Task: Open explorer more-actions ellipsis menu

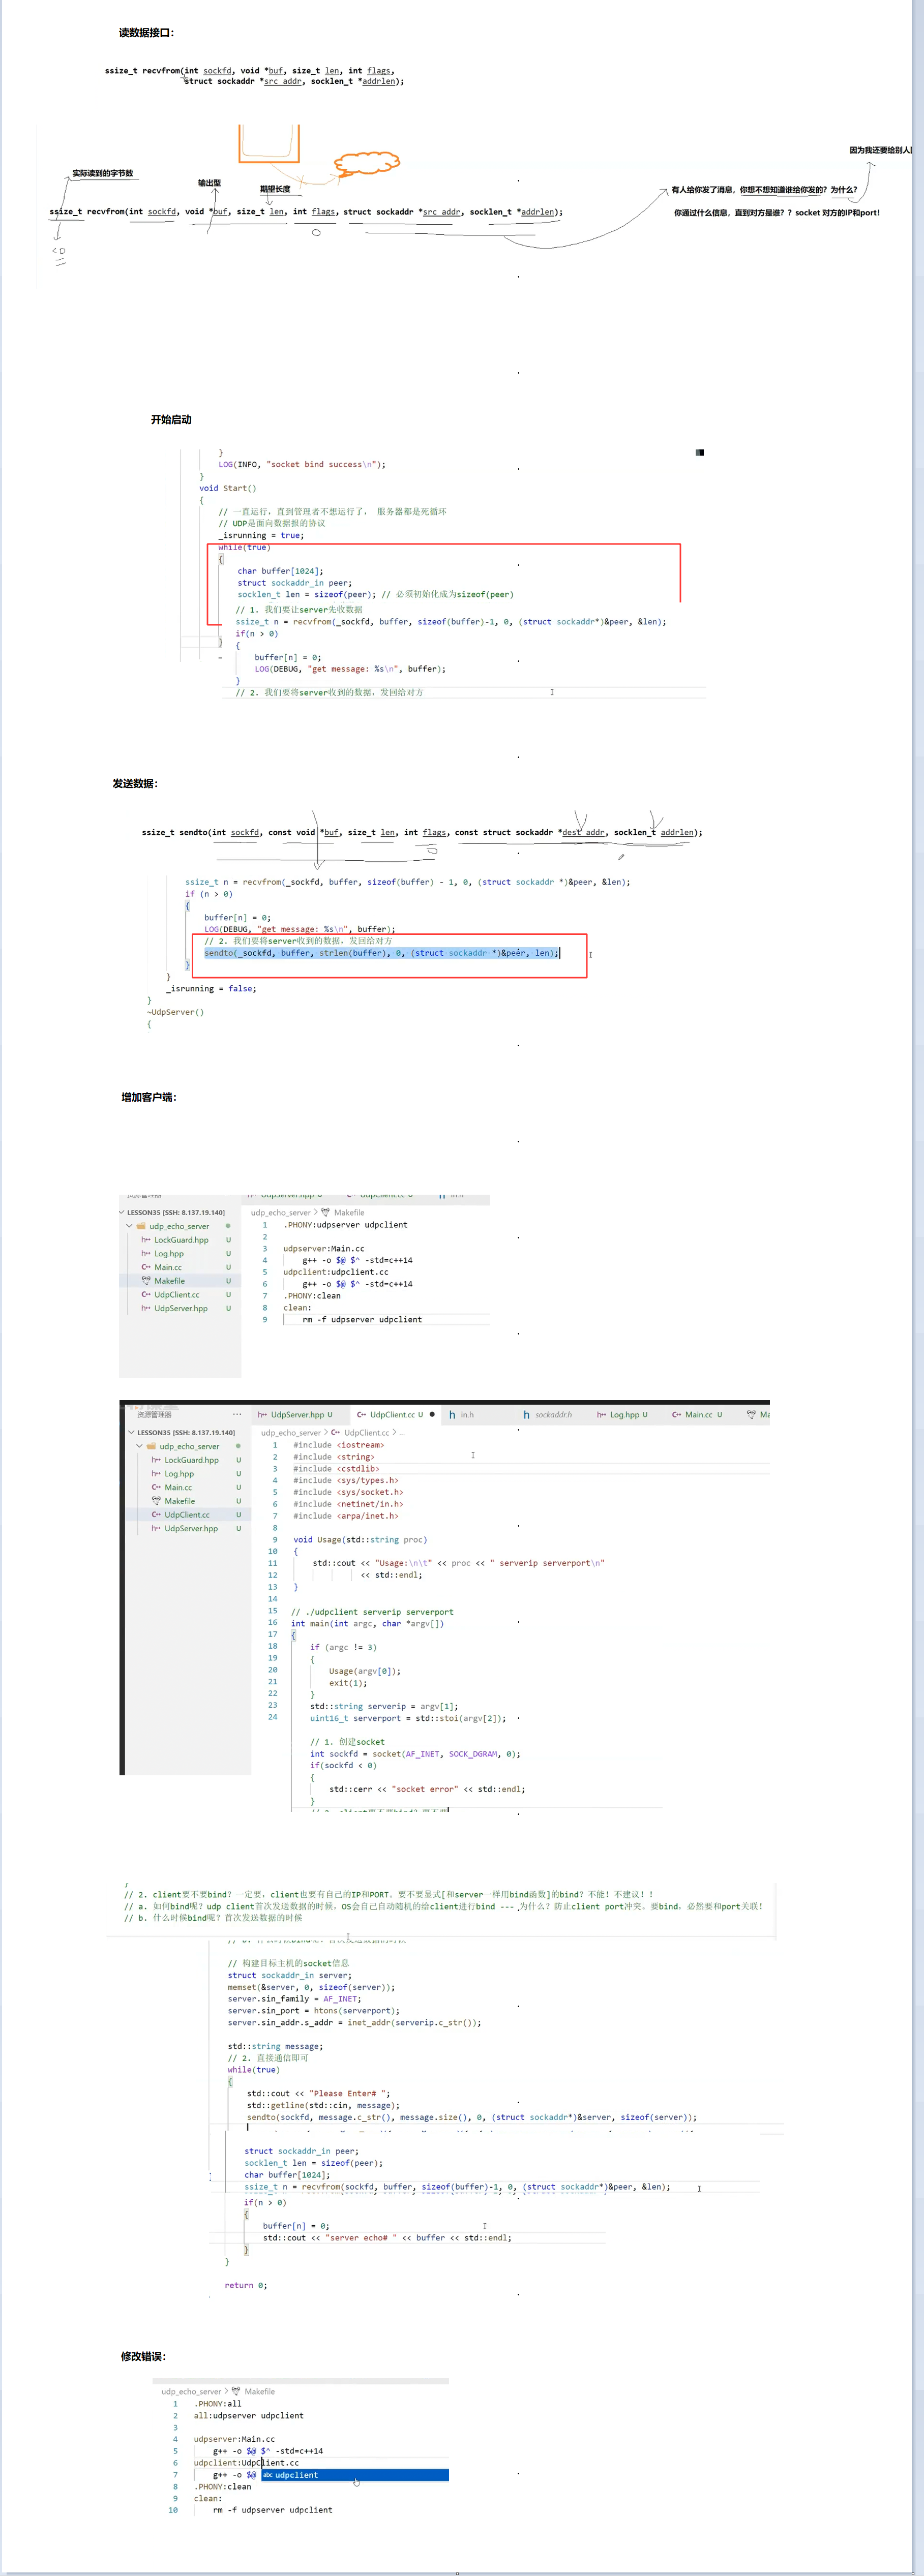Action: pyautogui.click(x=237, y=1415)
